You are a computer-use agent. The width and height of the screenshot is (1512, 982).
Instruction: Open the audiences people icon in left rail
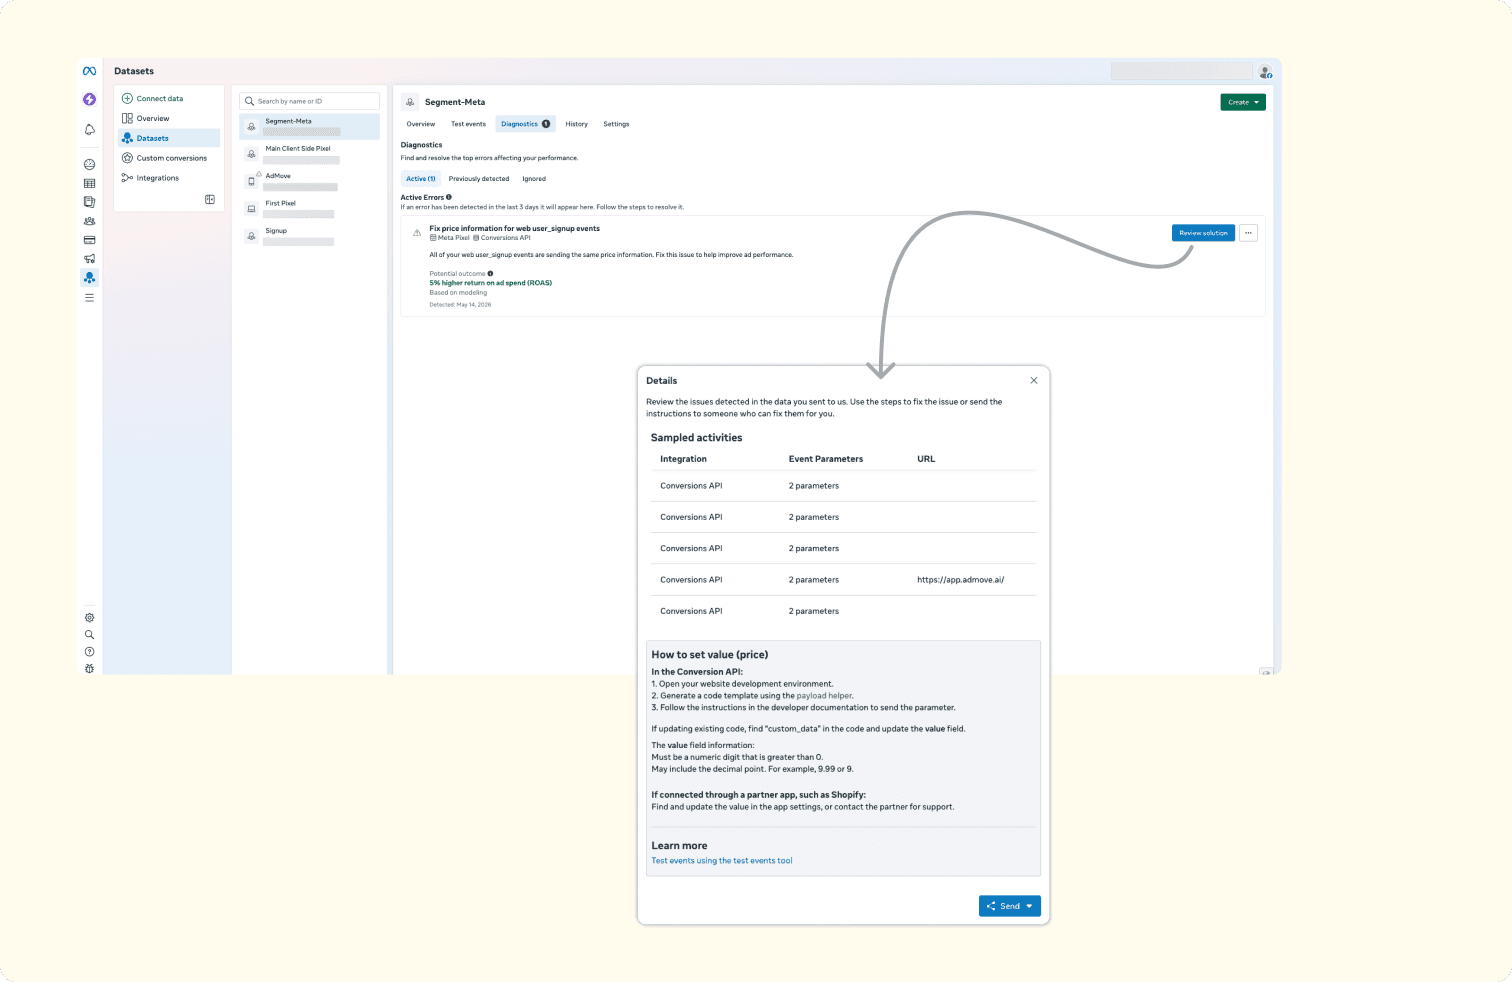pyautogui.click(x=89, y=221)
